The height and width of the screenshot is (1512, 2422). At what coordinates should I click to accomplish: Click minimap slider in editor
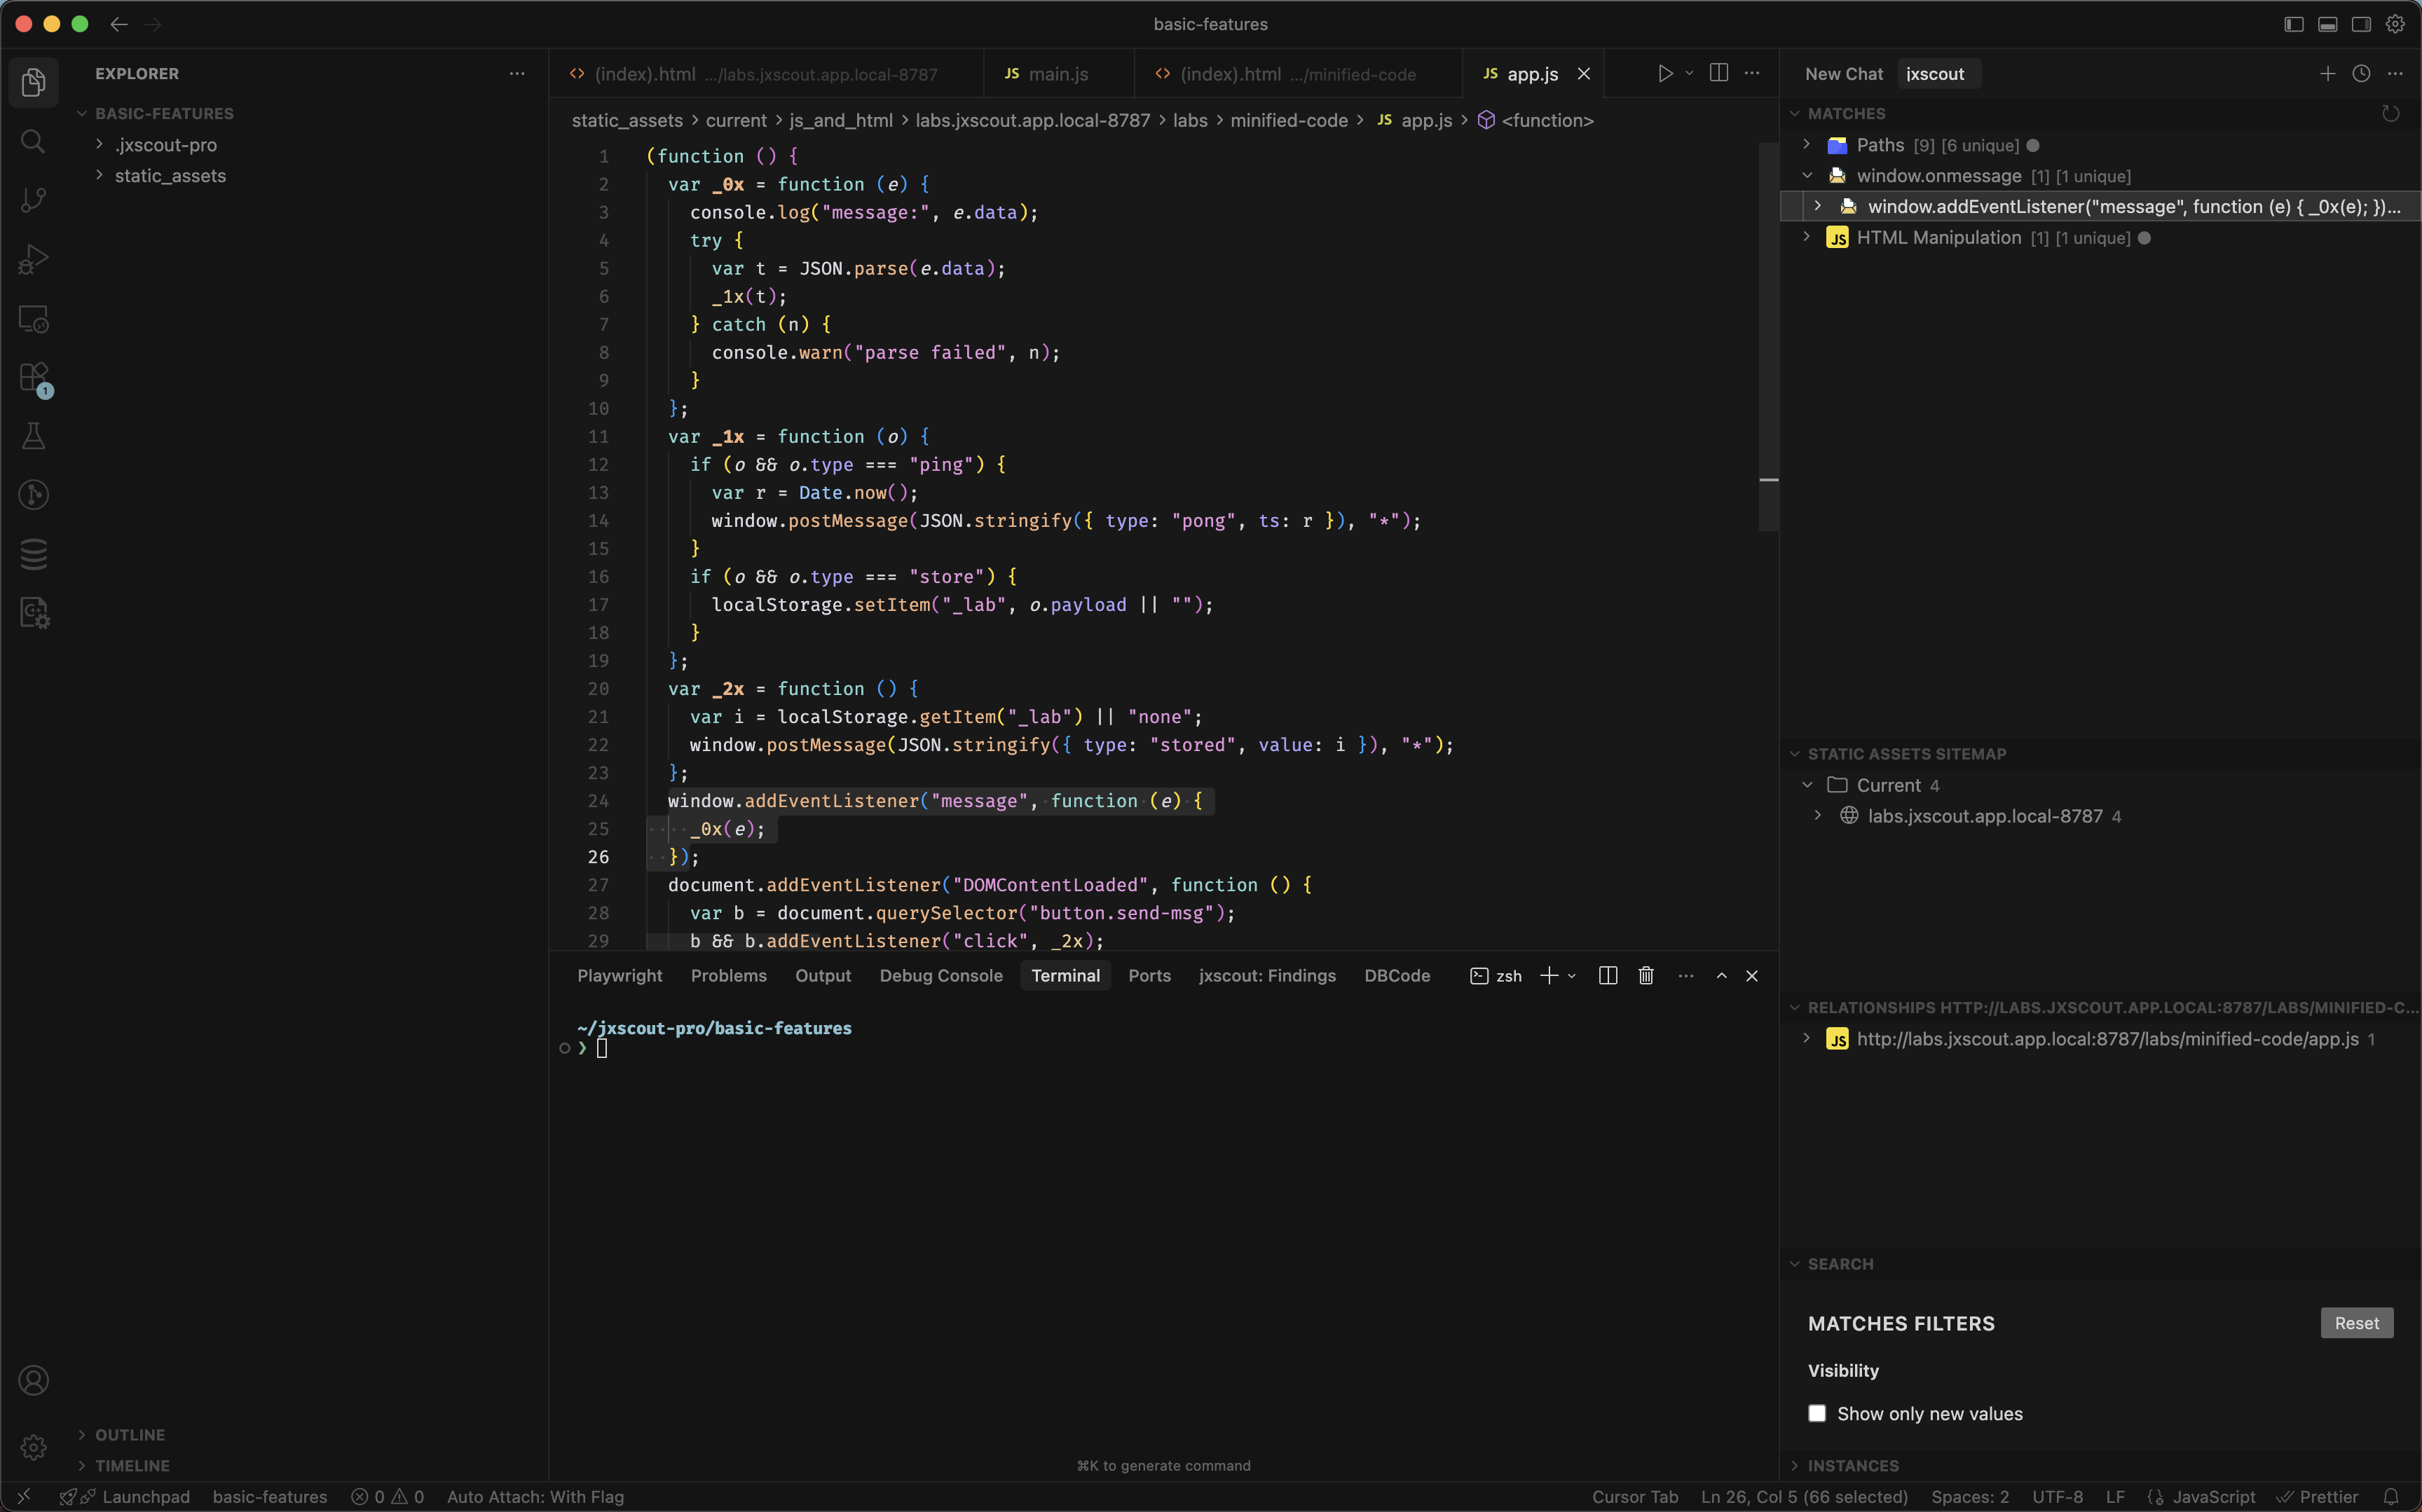(1768, 337)
